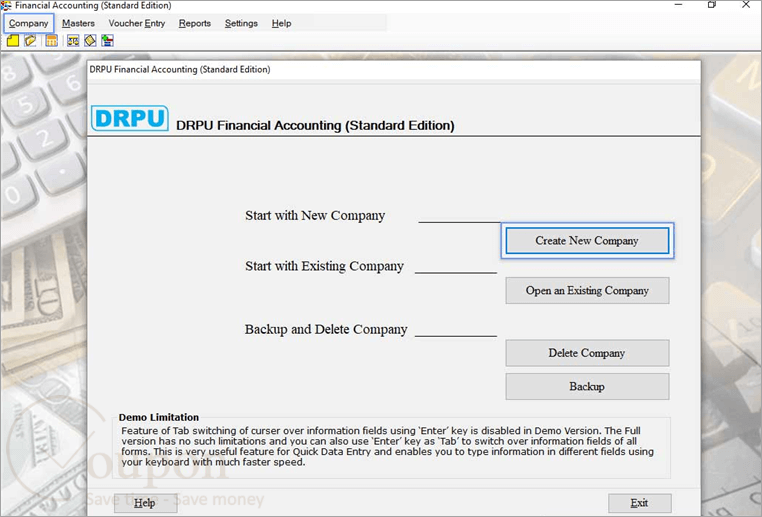
Task: Click the Exit button
Action: [640, 503]
